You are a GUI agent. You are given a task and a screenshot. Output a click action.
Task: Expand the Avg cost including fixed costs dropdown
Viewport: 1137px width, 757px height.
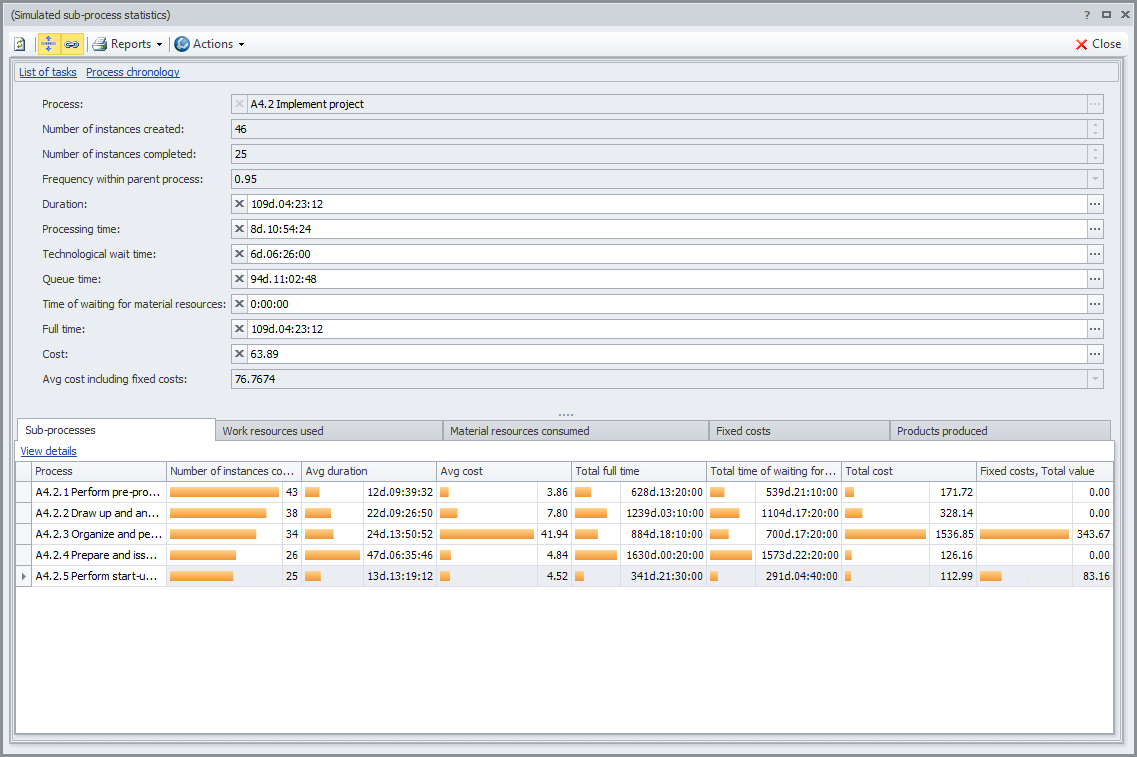(1095, 379)
